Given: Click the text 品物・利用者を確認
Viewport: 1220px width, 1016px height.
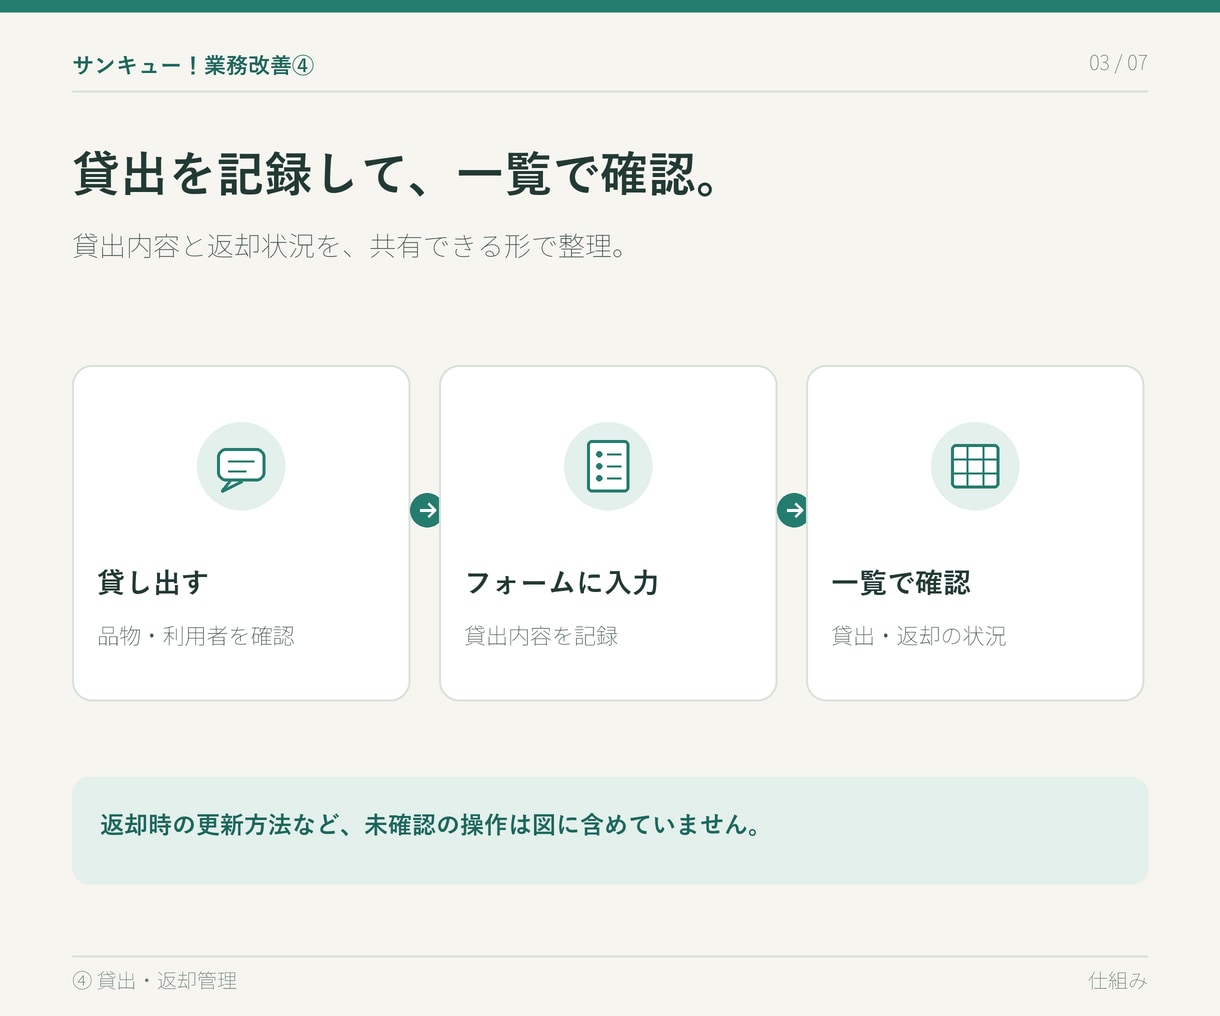Looking at the screenshot, I should pos(196,636).
